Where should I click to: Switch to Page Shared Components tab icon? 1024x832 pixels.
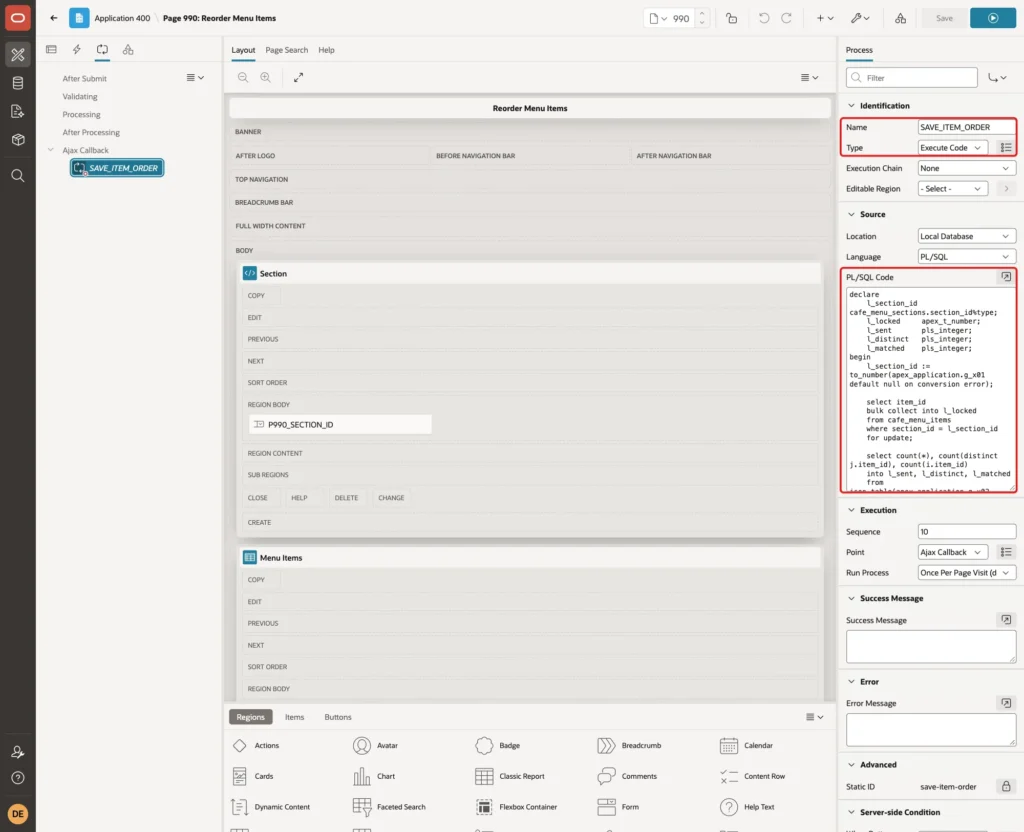(128, 50)
